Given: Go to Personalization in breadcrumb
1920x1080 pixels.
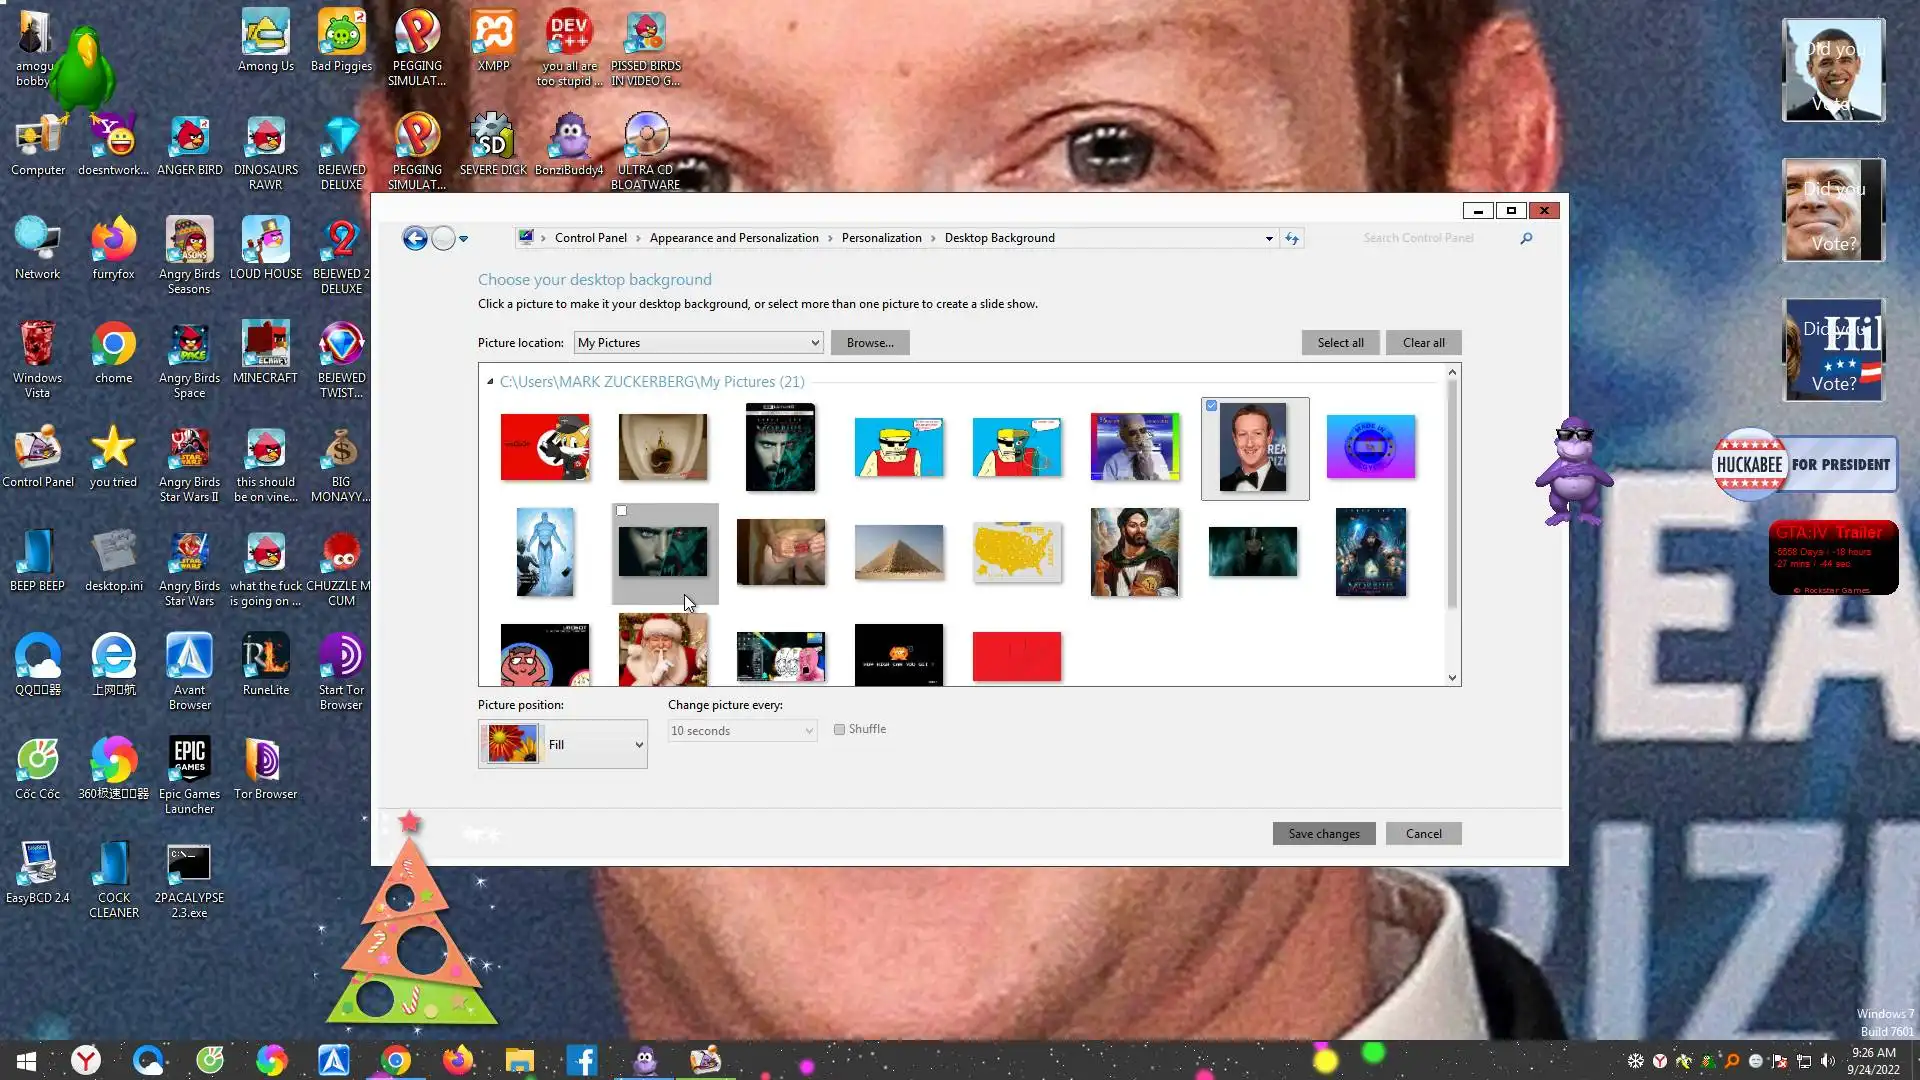Looking at the screenshot, I should coord(881,238).
